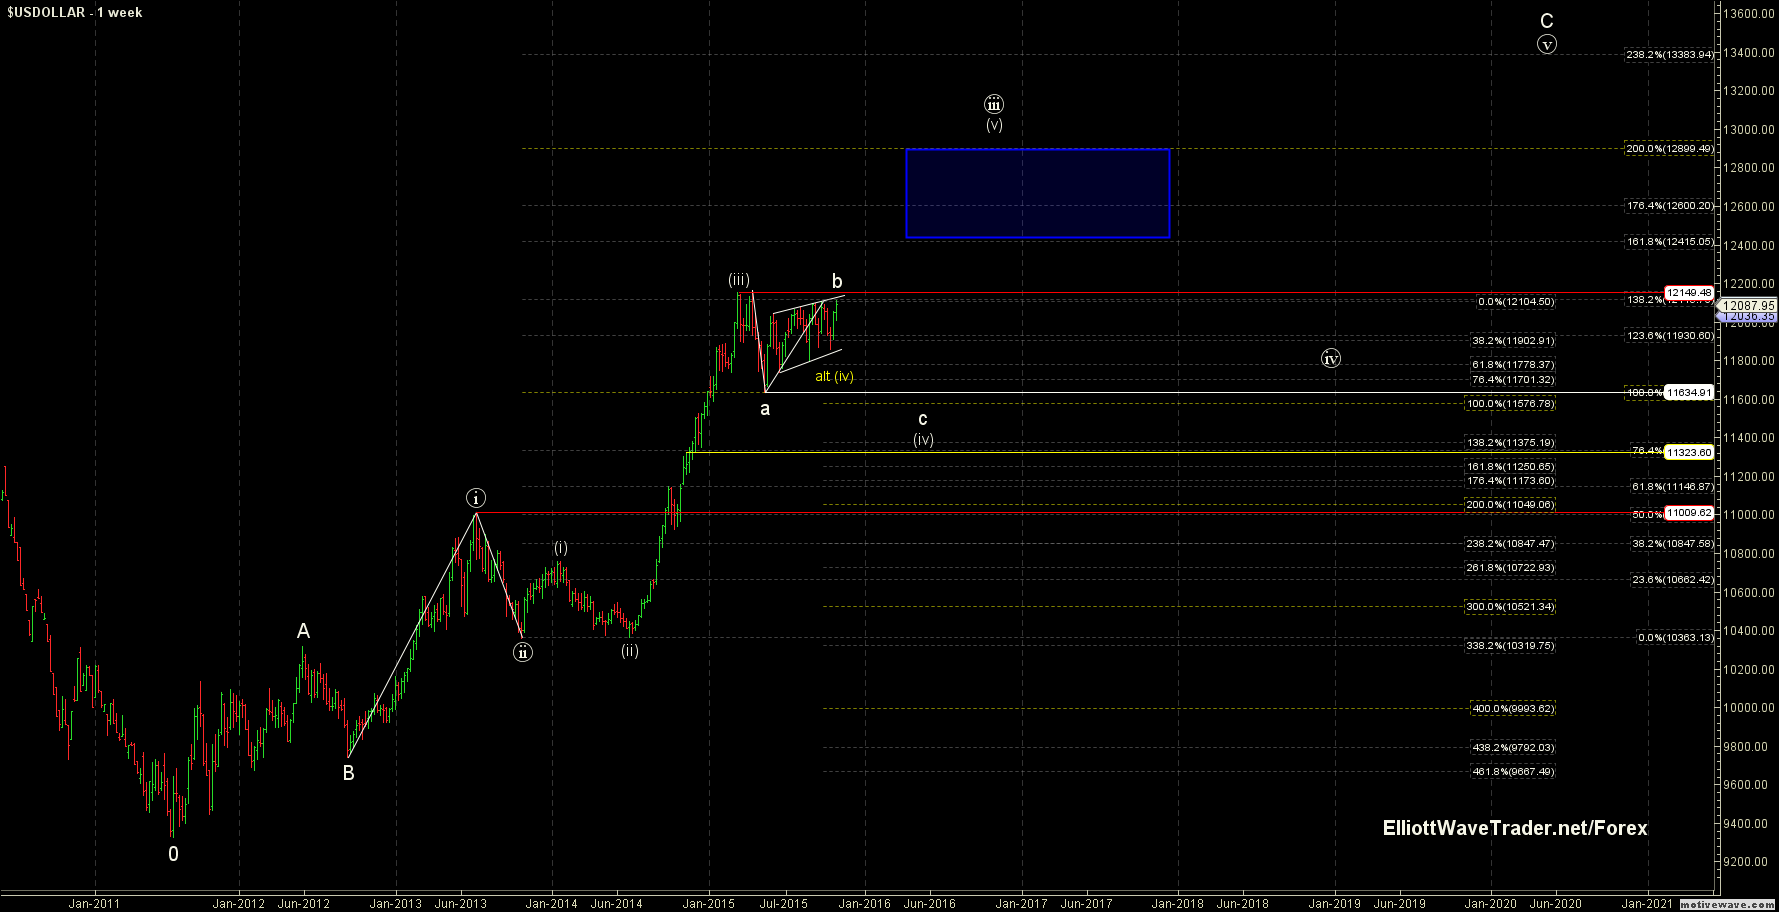The height and width of the screenshot is (912, 1779).
Task: Select the "(v)" projection label
Action: (x=994, y=125)
